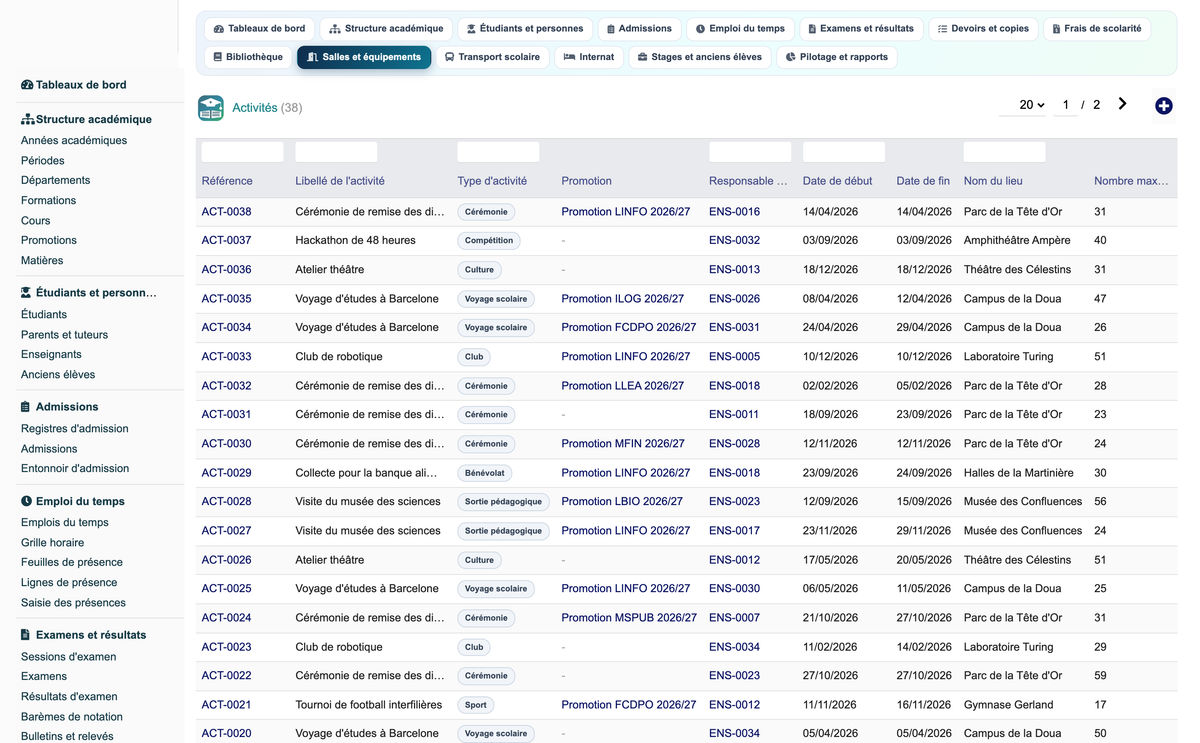The image size is (1200, 743).
Task: Click the Type d'activité filter input
Action: (x=498, y=152)
